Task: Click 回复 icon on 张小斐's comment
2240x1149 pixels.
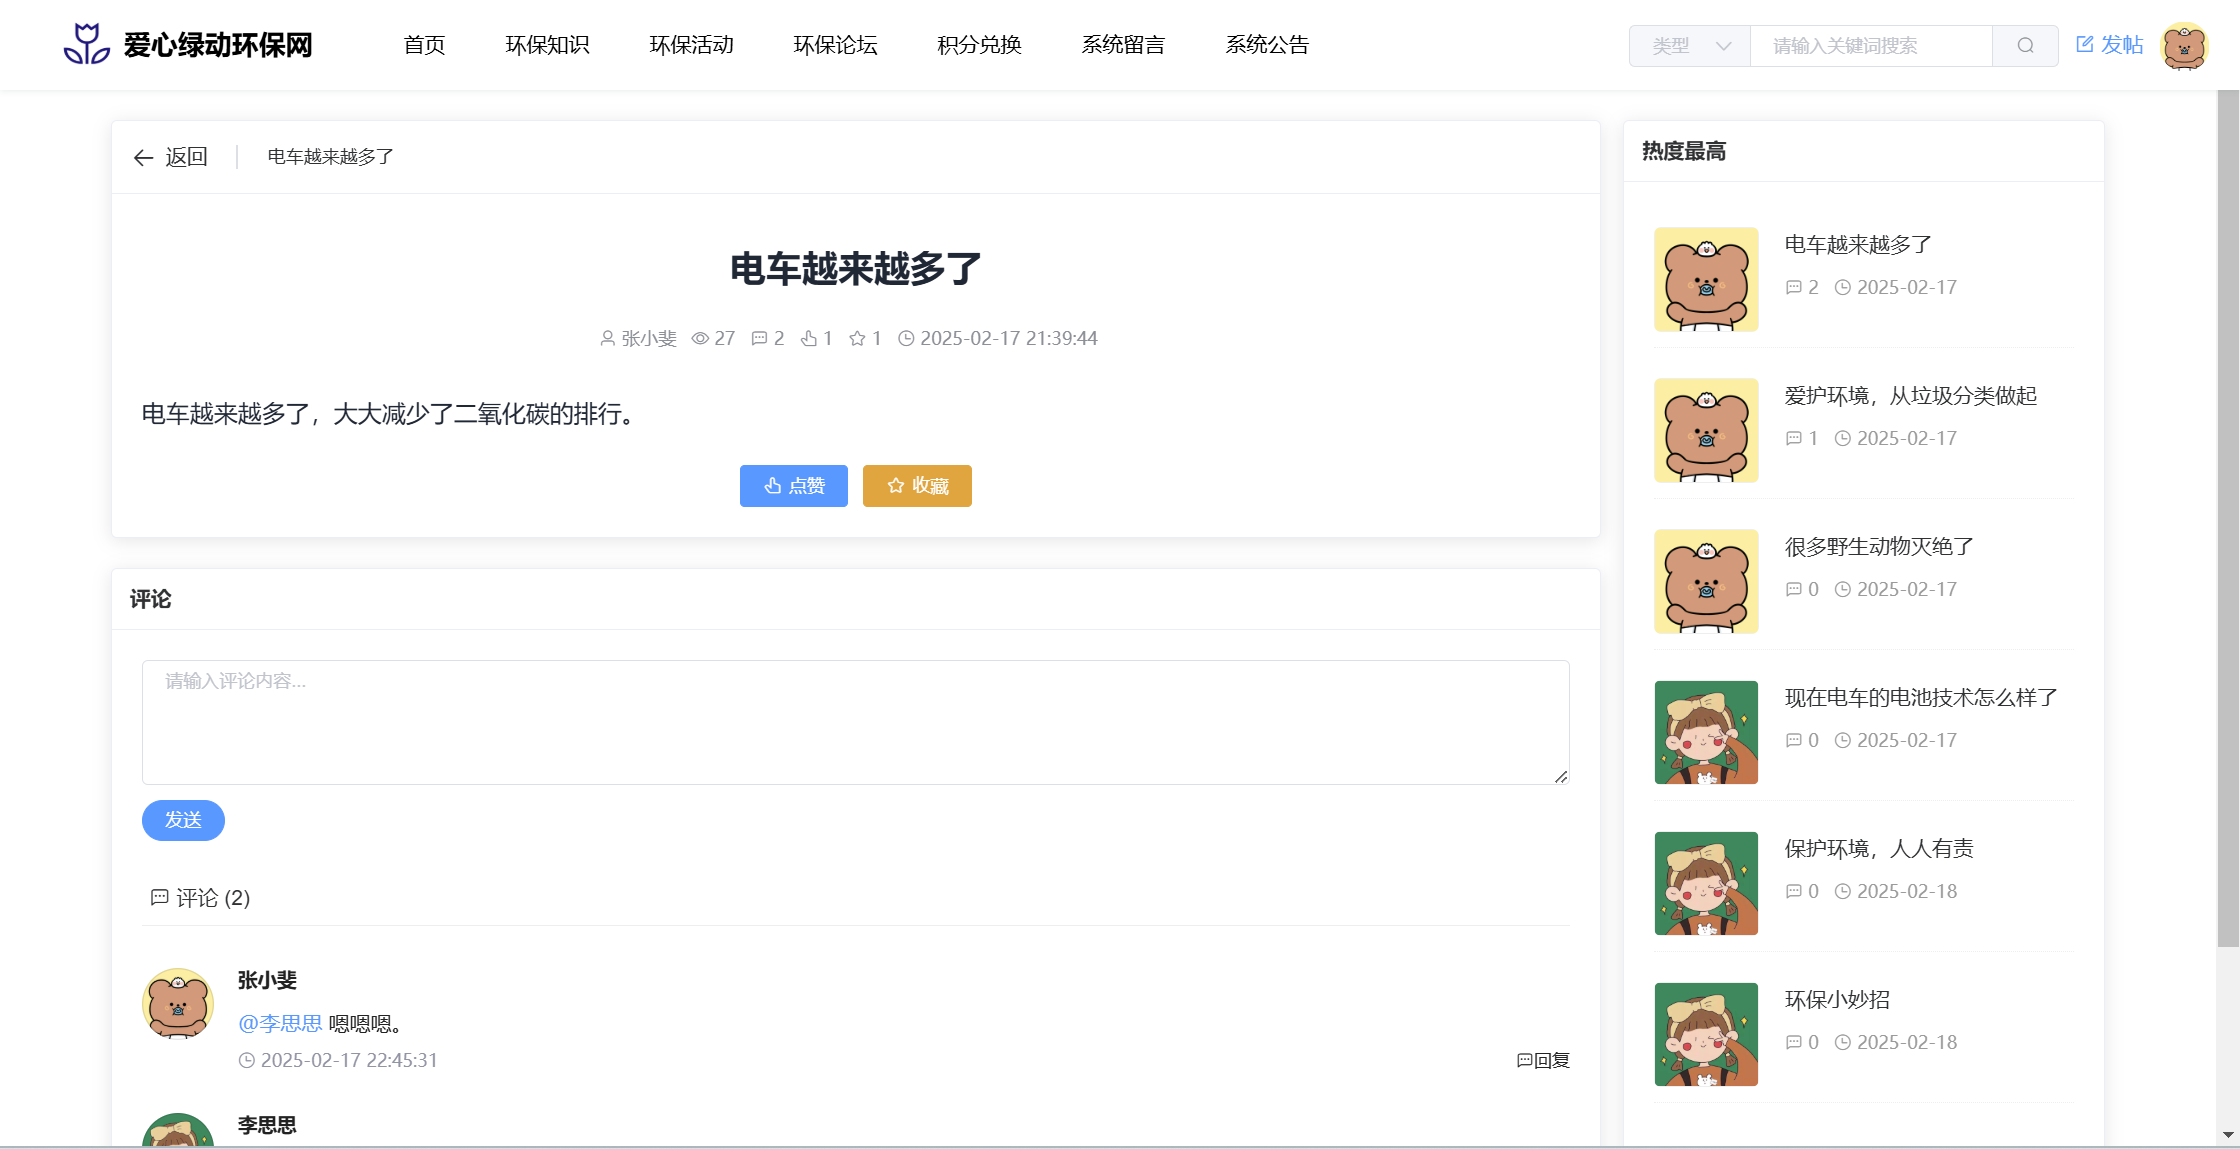Action: (x=1525, y=1060)
